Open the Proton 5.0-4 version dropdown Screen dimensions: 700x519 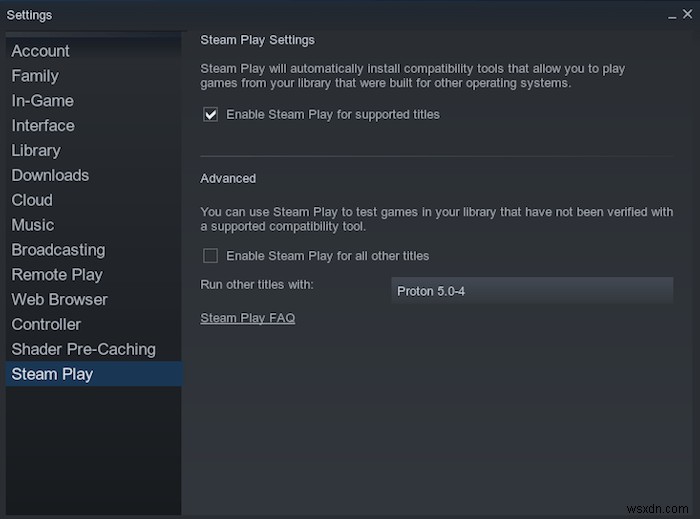point(531,290)
